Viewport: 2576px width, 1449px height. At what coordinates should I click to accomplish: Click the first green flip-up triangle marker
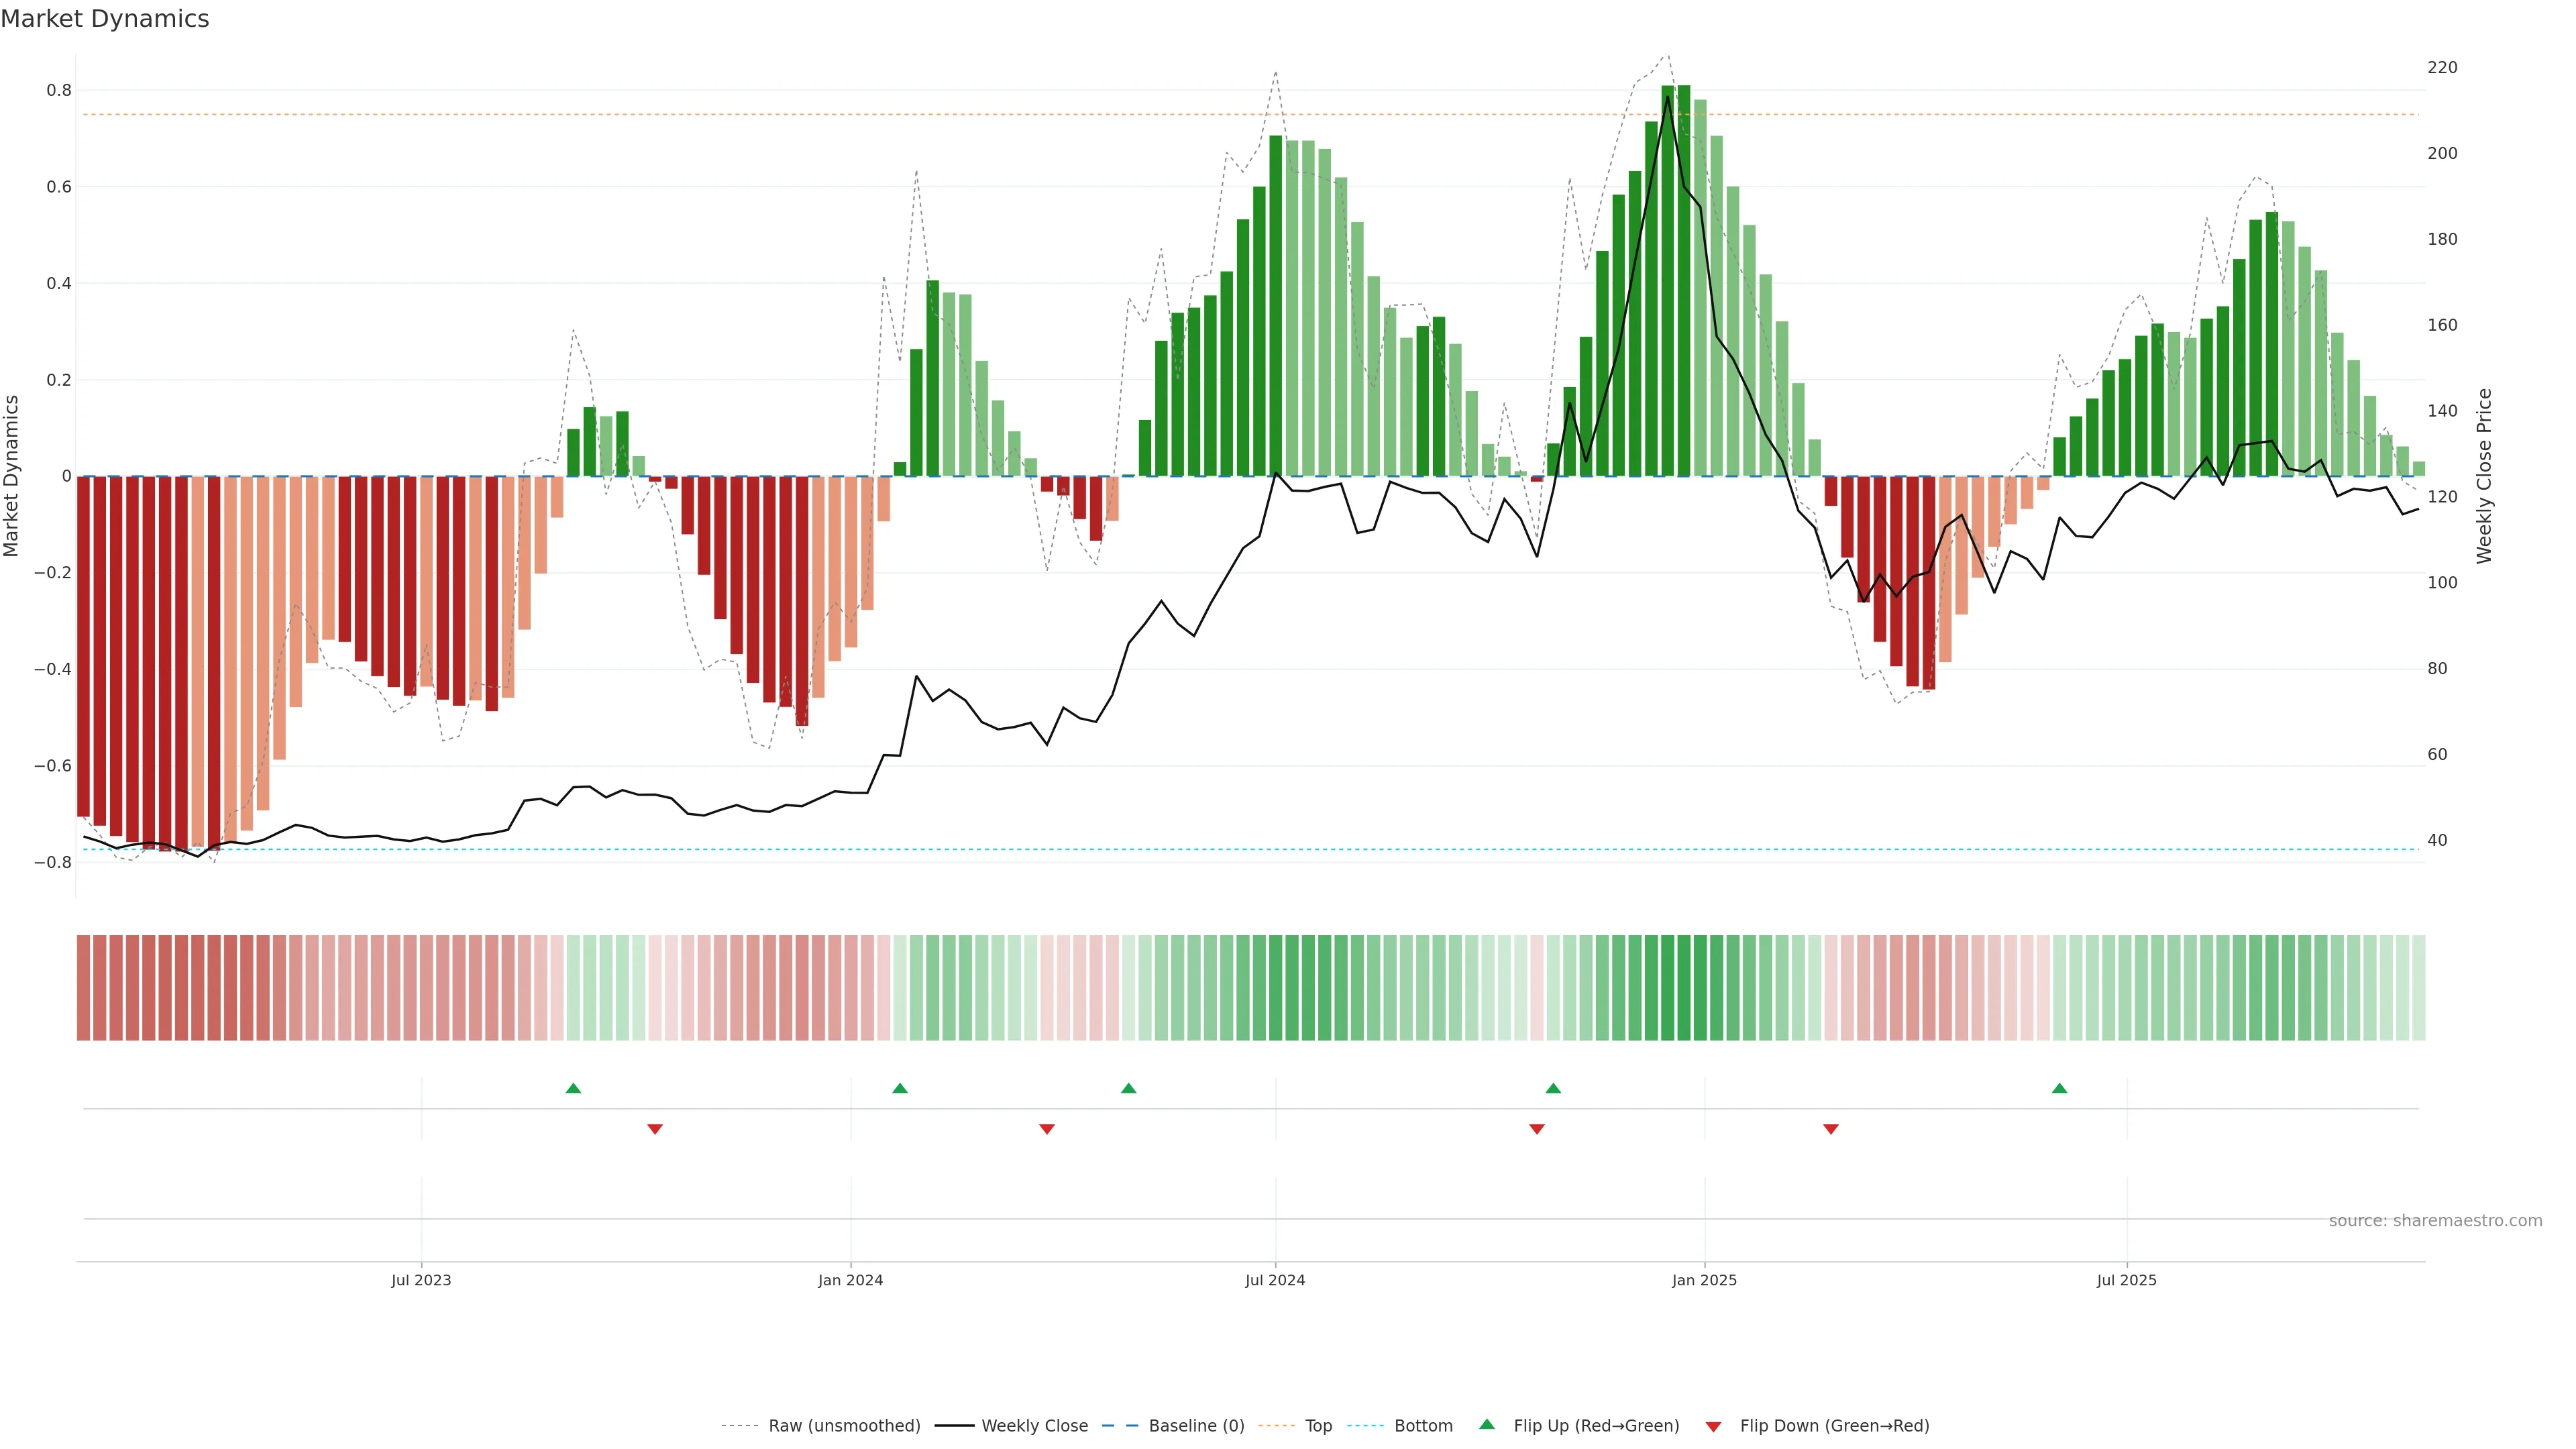tap(573, 1088)
